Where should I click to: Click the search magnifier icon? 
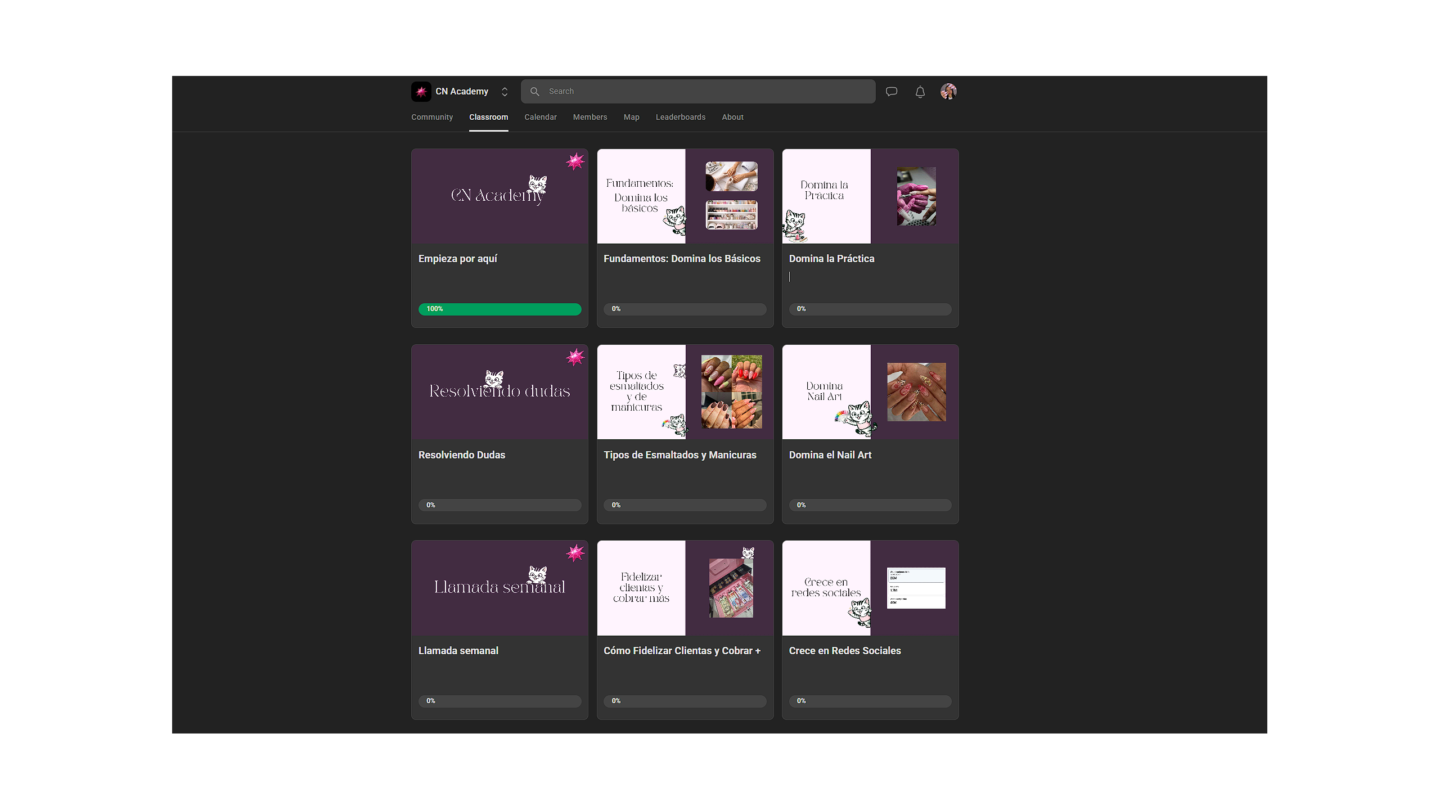pos(535,91)
